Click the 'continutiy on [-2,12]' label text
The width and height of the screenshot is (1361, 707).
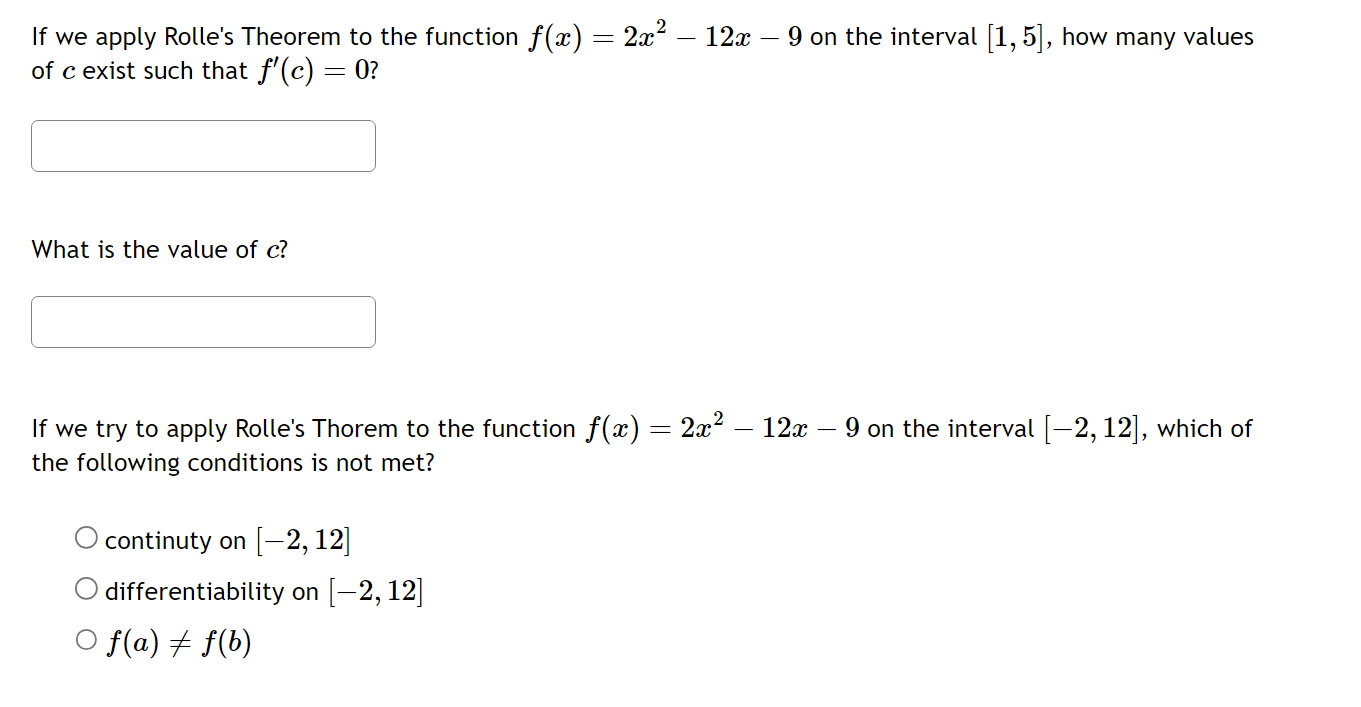coord(225,538)
